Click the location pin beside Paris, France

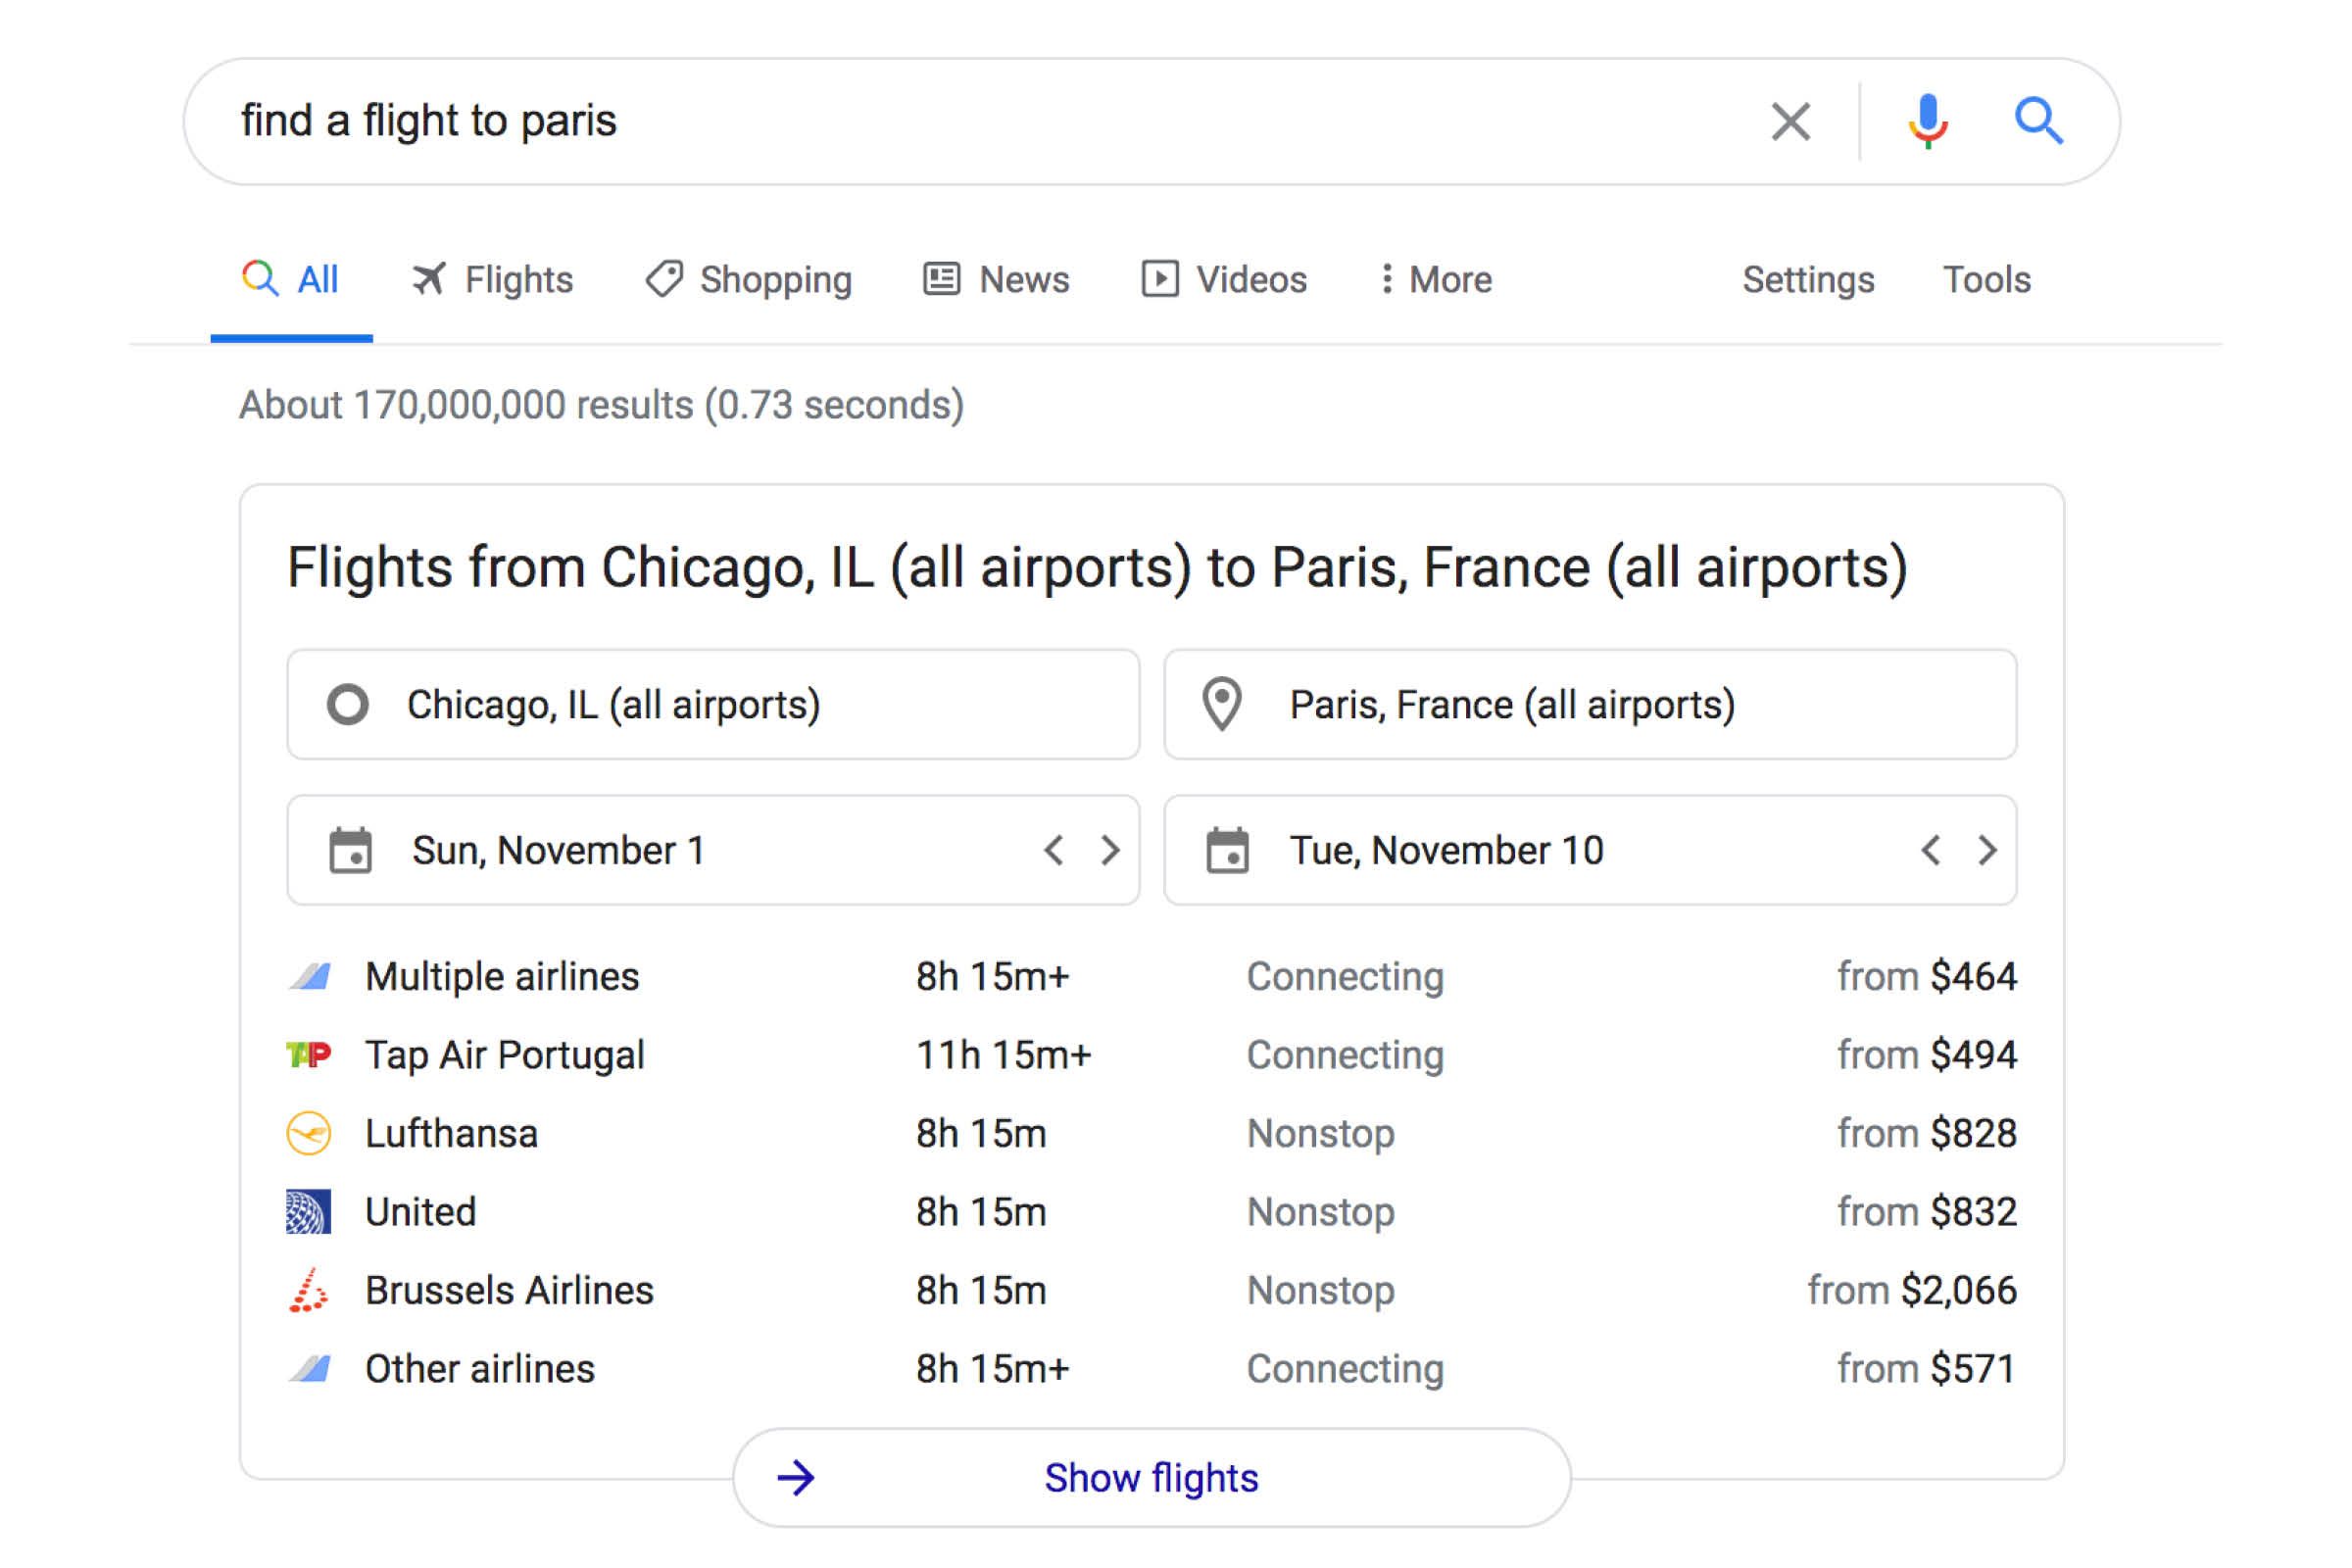click(1222, 704)
